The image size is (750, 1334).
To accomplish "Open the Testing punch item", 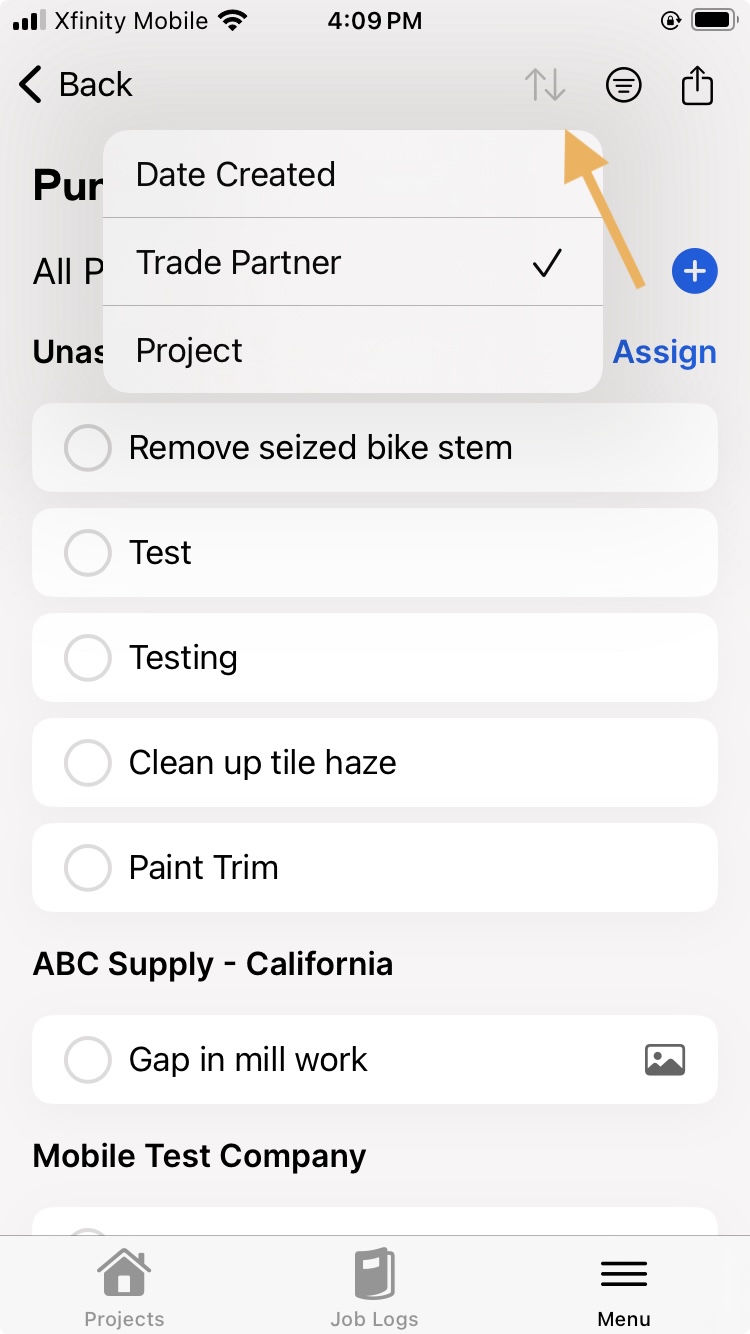I will point(375,657).
